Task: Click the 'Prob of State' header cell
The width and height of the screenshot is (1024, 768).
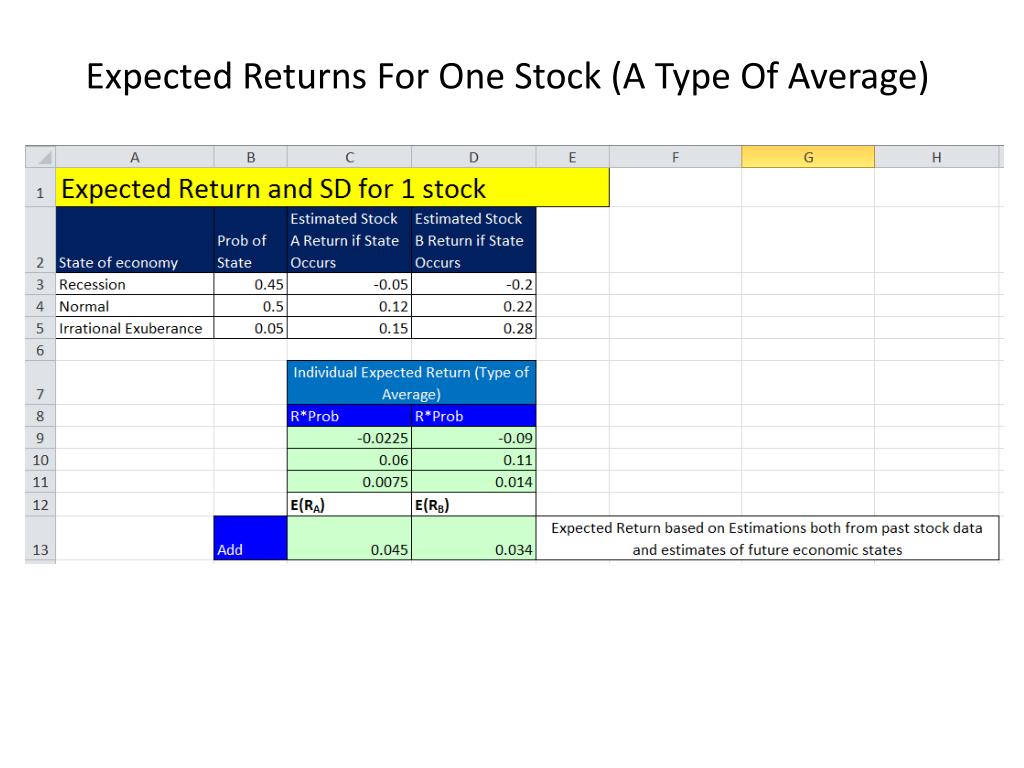Action: [250, 240]
